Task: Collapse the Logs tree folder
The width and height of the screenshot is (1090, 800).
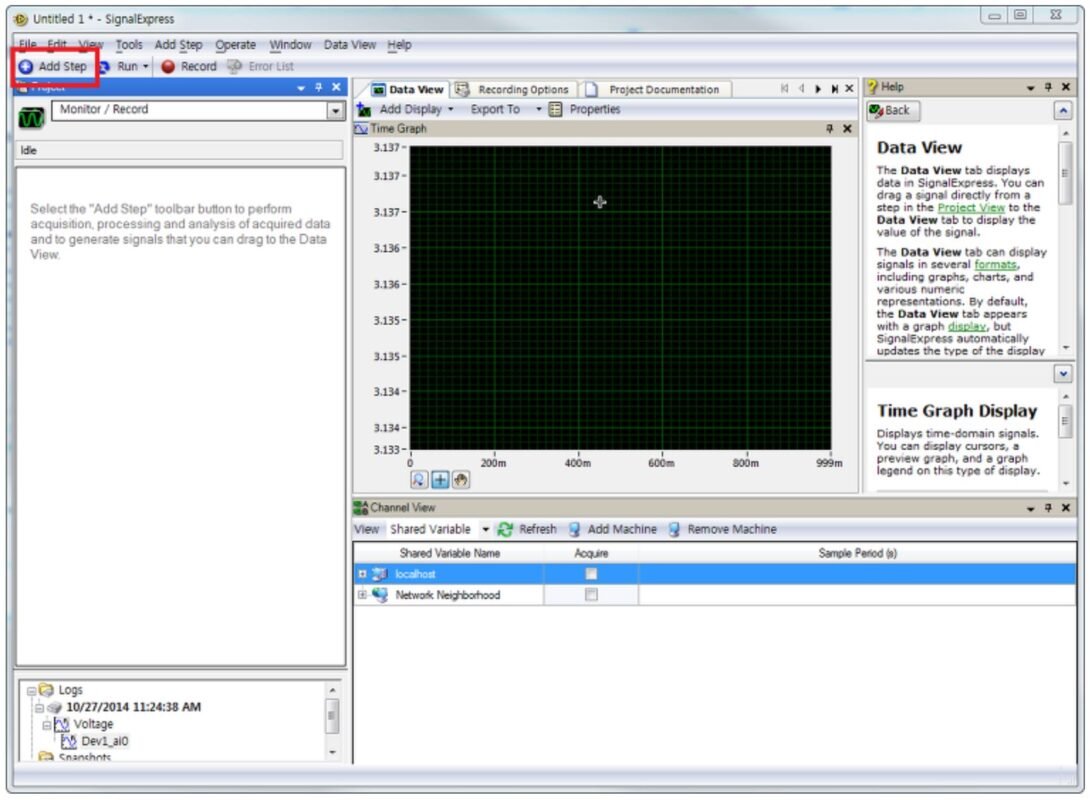Action: pyautogui.click(x=31, y=691)
